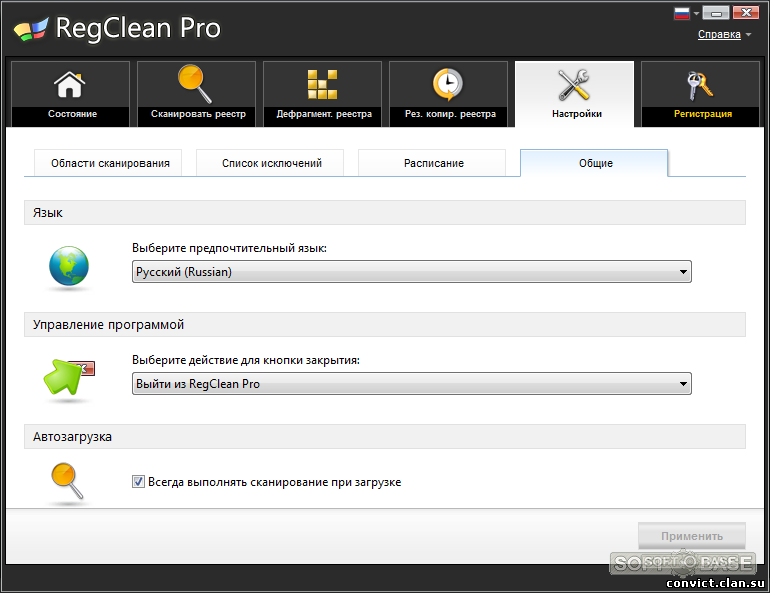
Task: Open the preferred language dropdown Русский (Russian)
Action: click(x=412, y=271)
